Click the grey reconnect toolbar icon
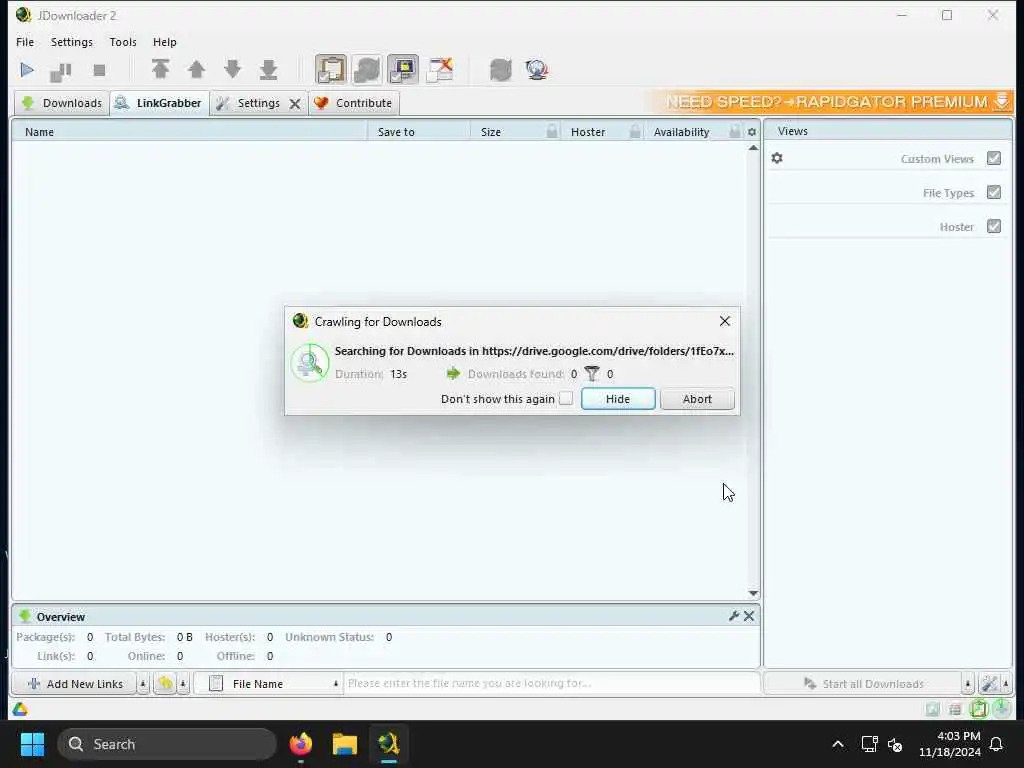This screenshot has width=1024, height=768. pyautogui.click(x=501, y=69)
